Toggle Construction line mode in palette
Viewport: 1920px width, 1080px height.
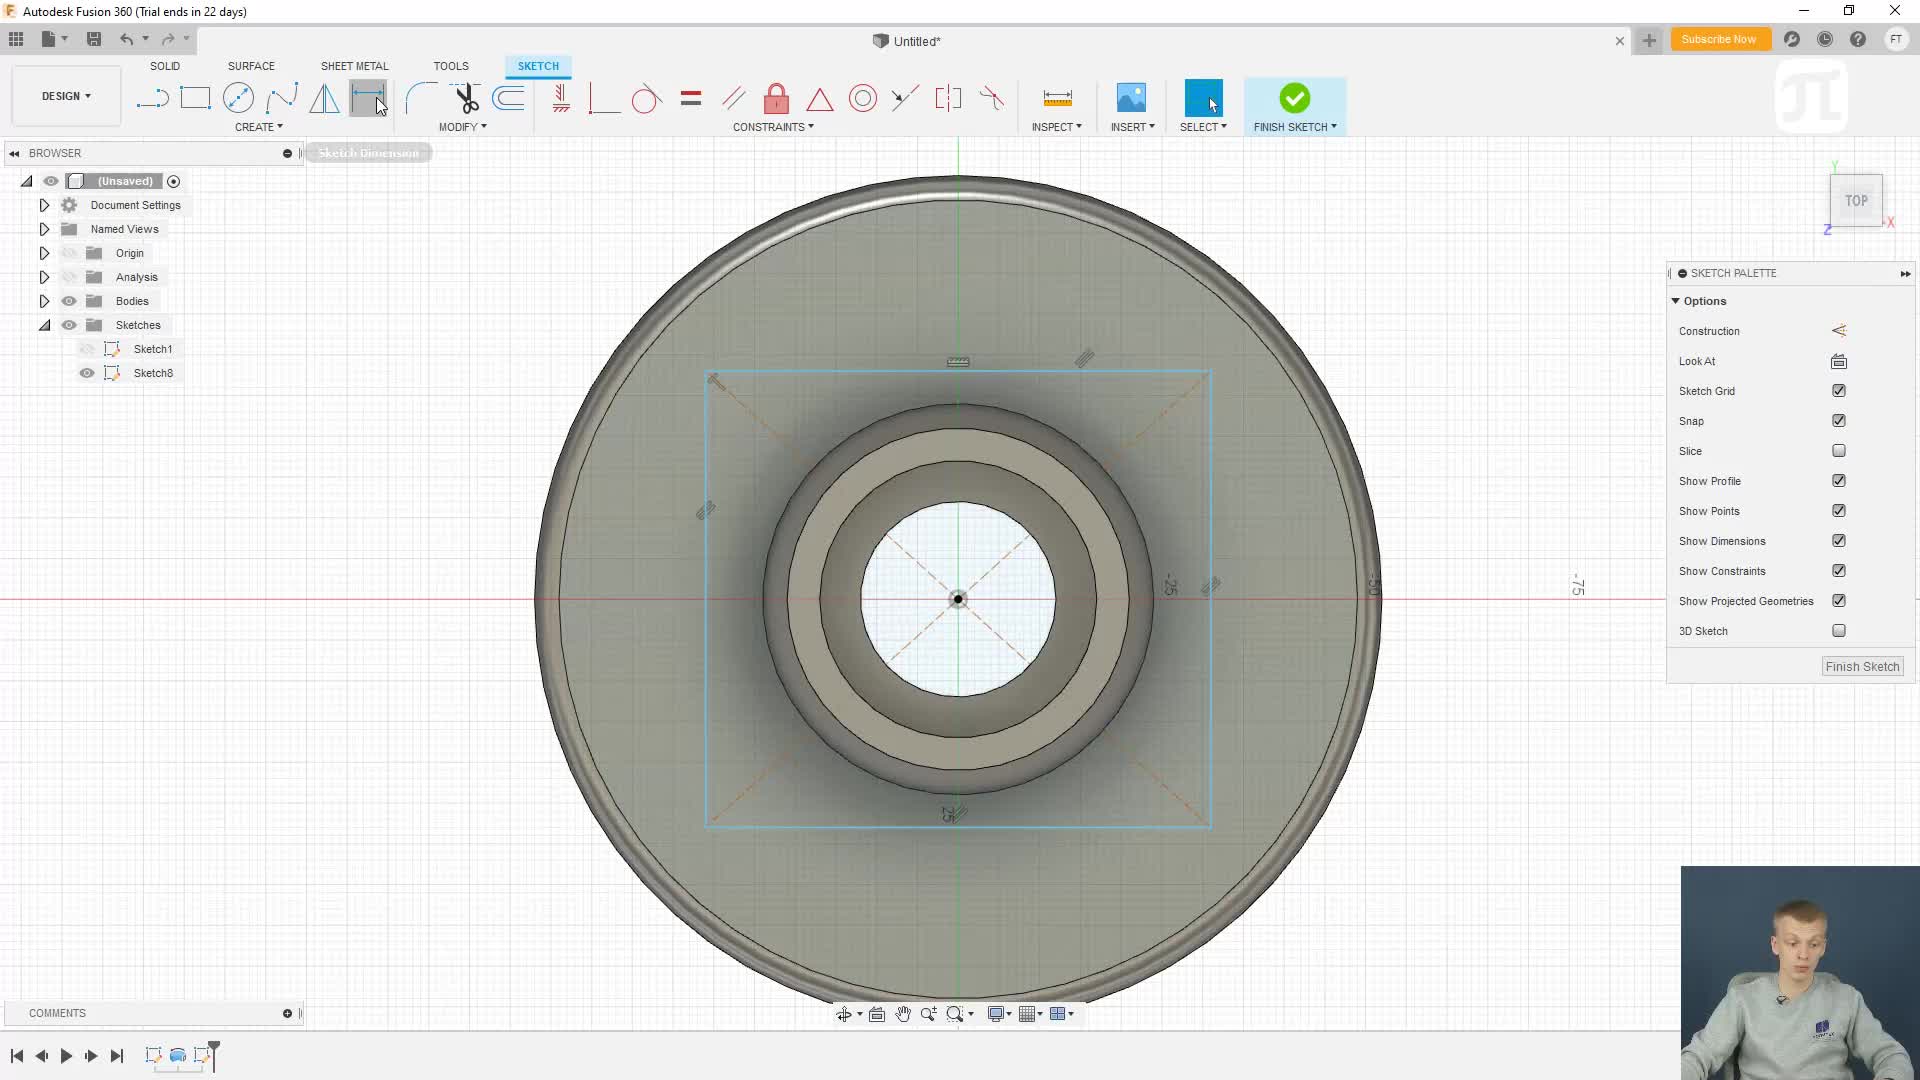pyautogui.click(x=1839, y=331)
